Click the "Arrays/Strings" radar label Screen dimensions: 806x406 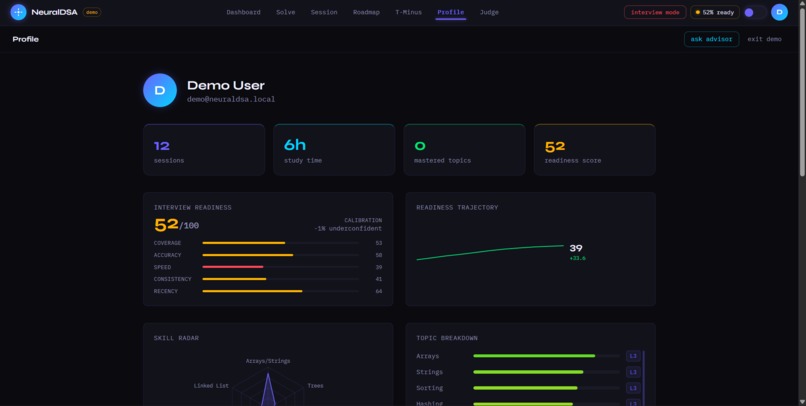tap(268, 361)
